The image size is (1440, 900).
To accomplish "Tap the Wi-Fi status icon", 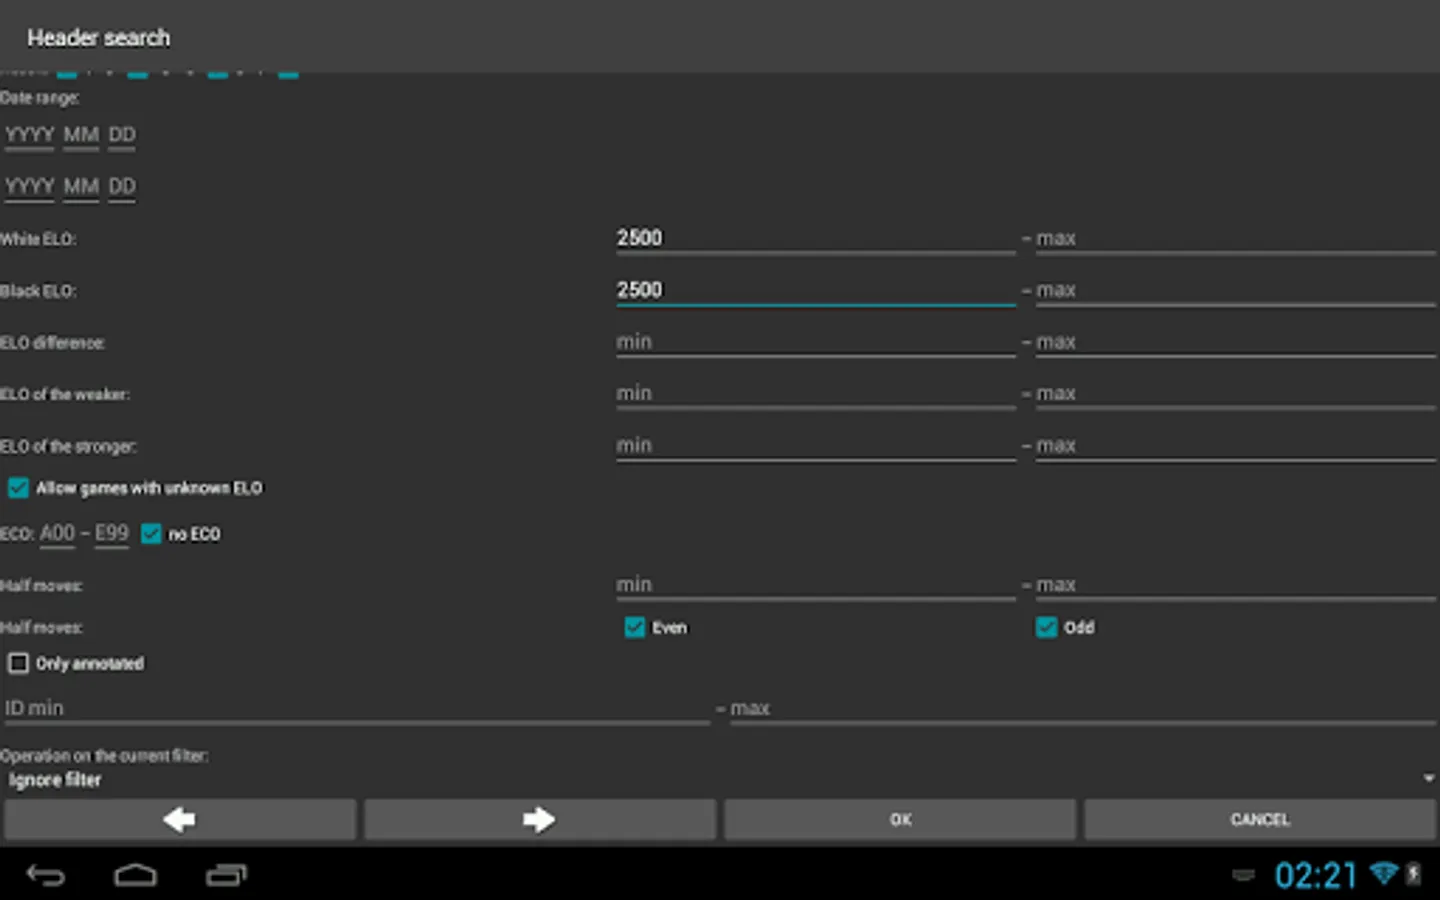I will [1384, 874].
